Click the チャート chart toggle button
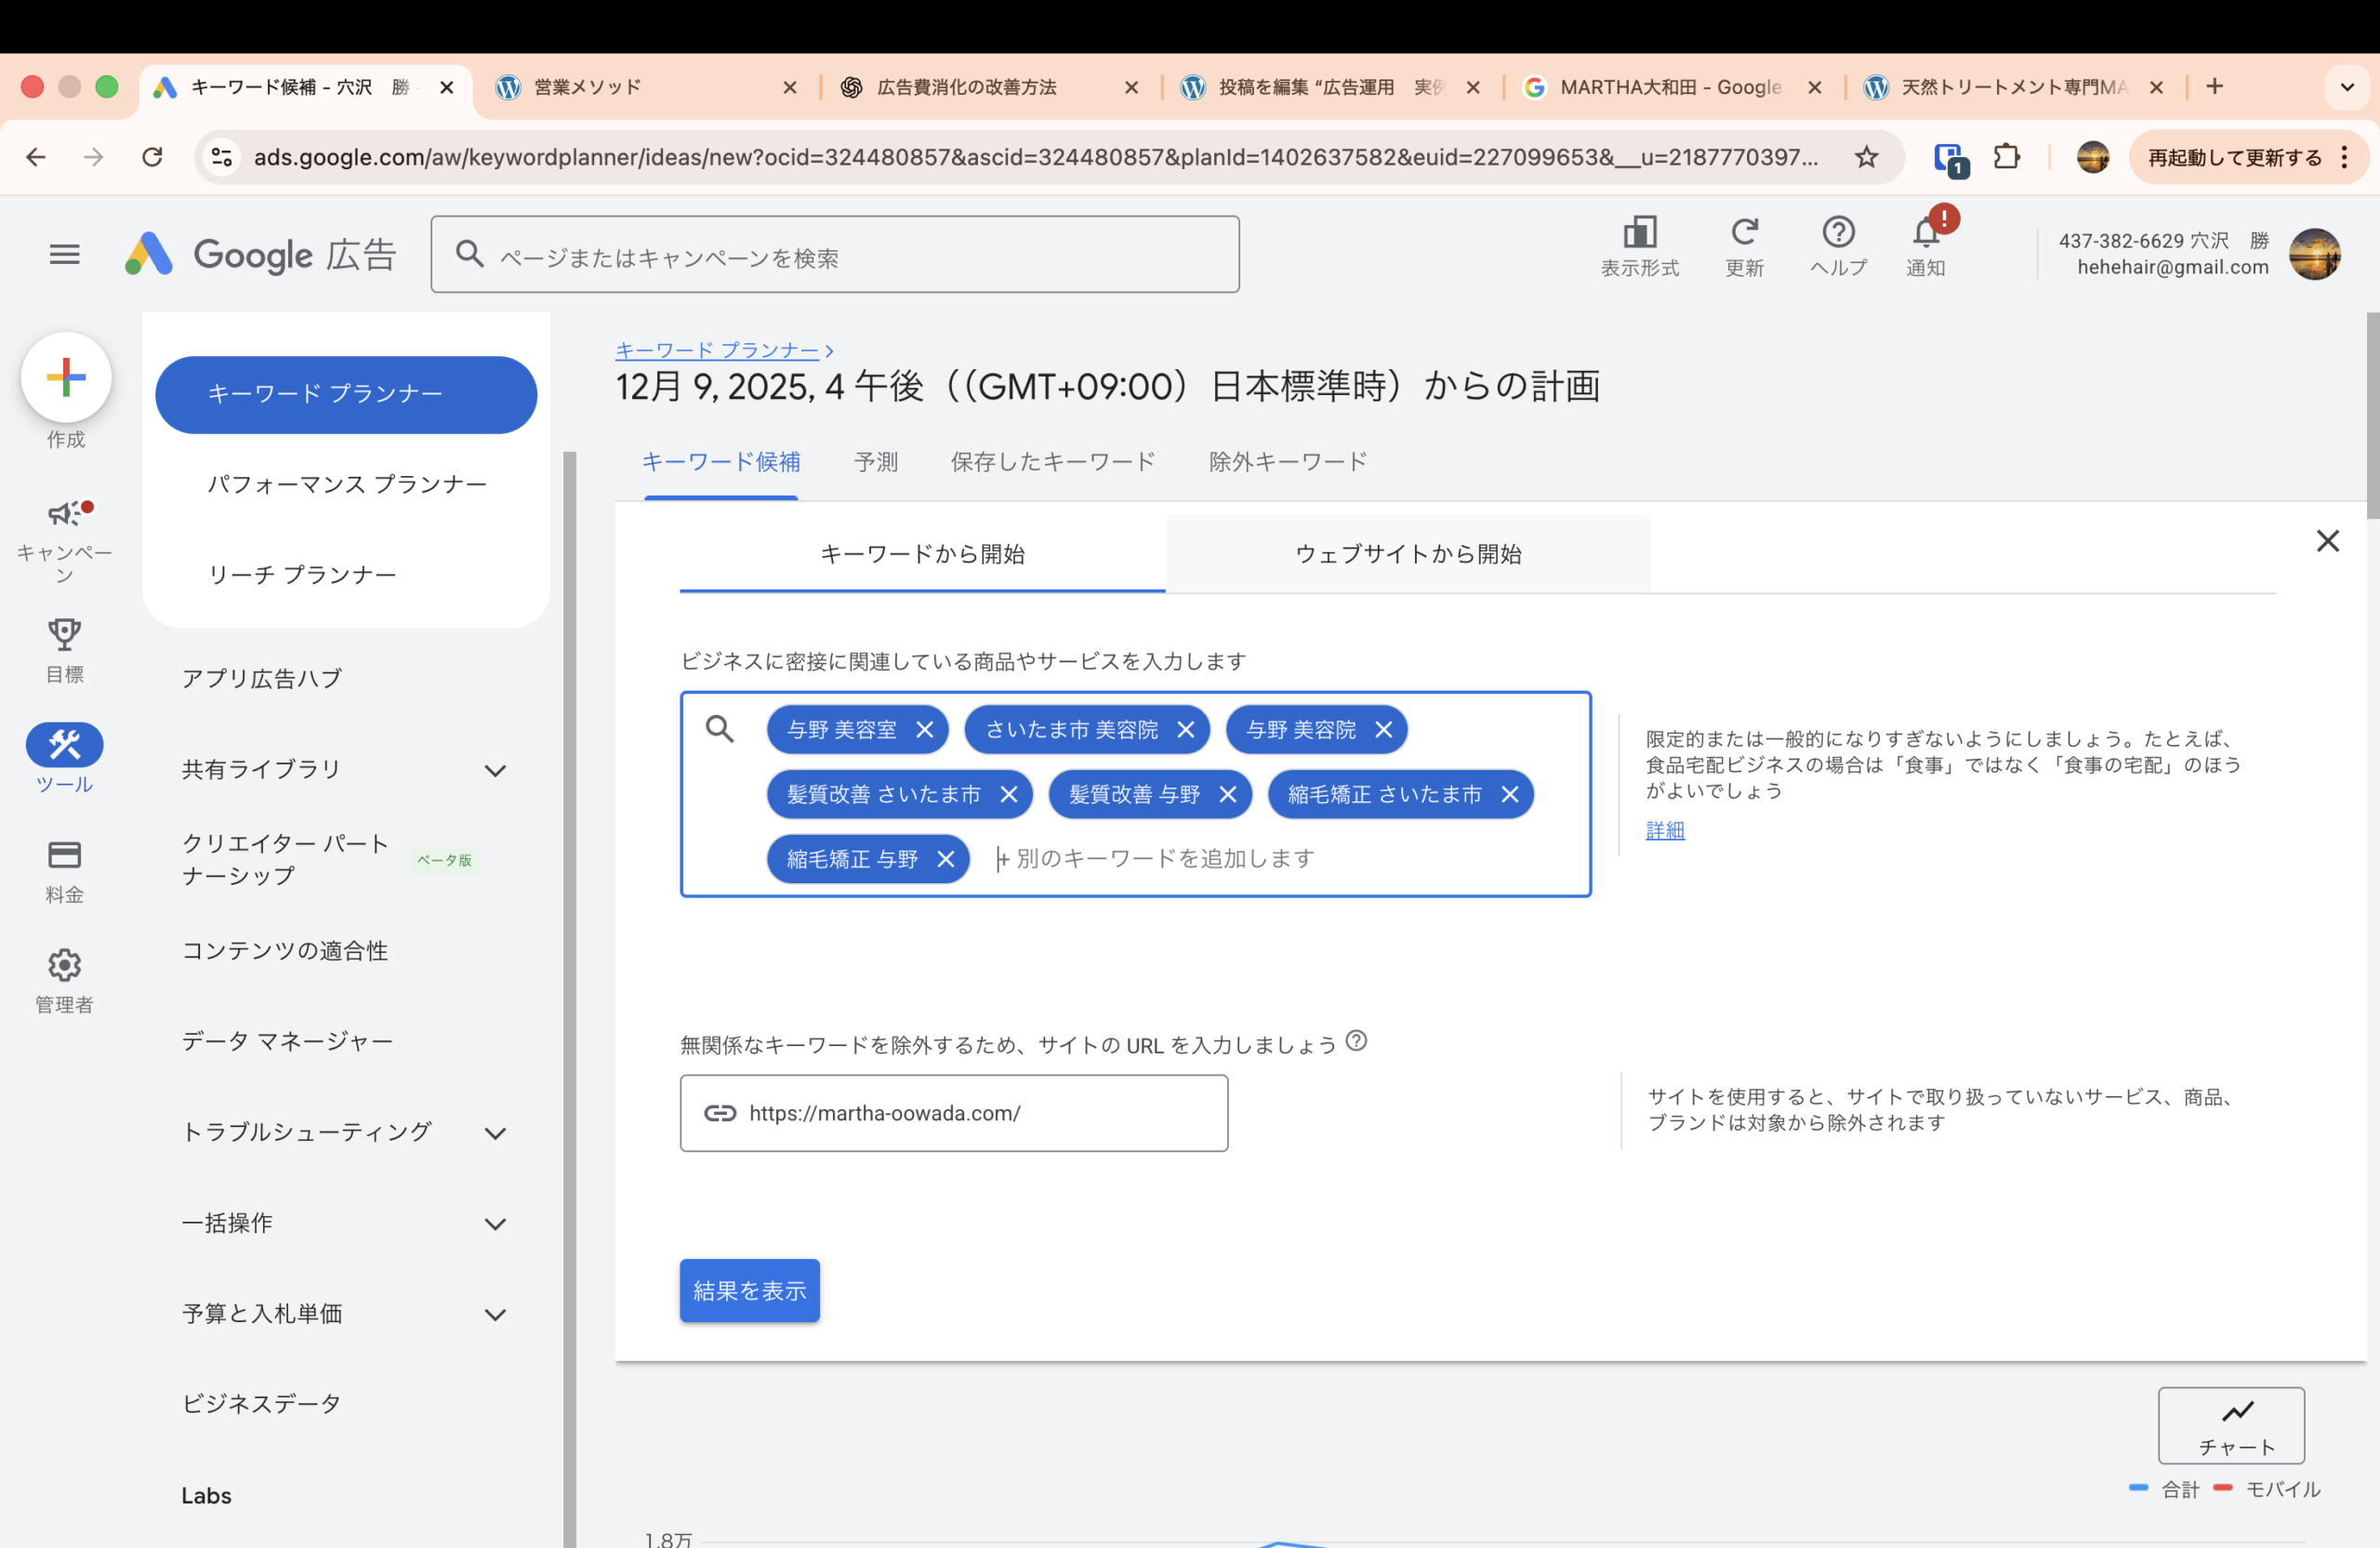Viewport: 2380px width, 1548px height. click(x=2231, y=1425)
